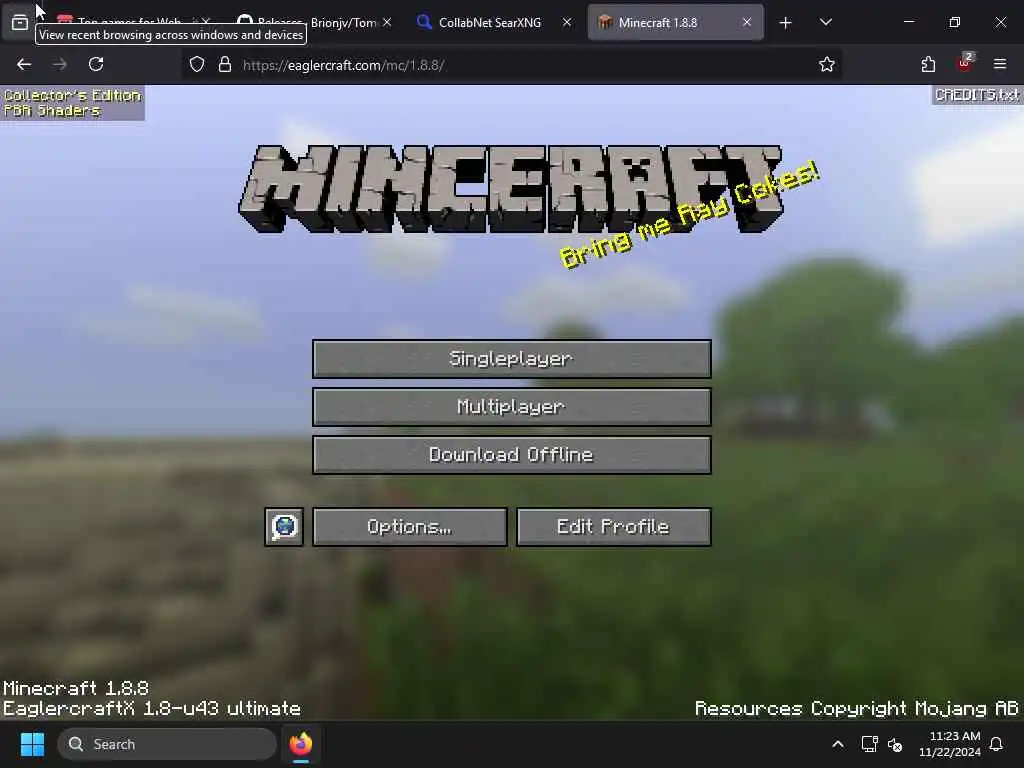The height and width of the screenshot is (768, 1024).
Task: Click the Collector's Edition PBR Shaders label
Action: click(72, 103)
